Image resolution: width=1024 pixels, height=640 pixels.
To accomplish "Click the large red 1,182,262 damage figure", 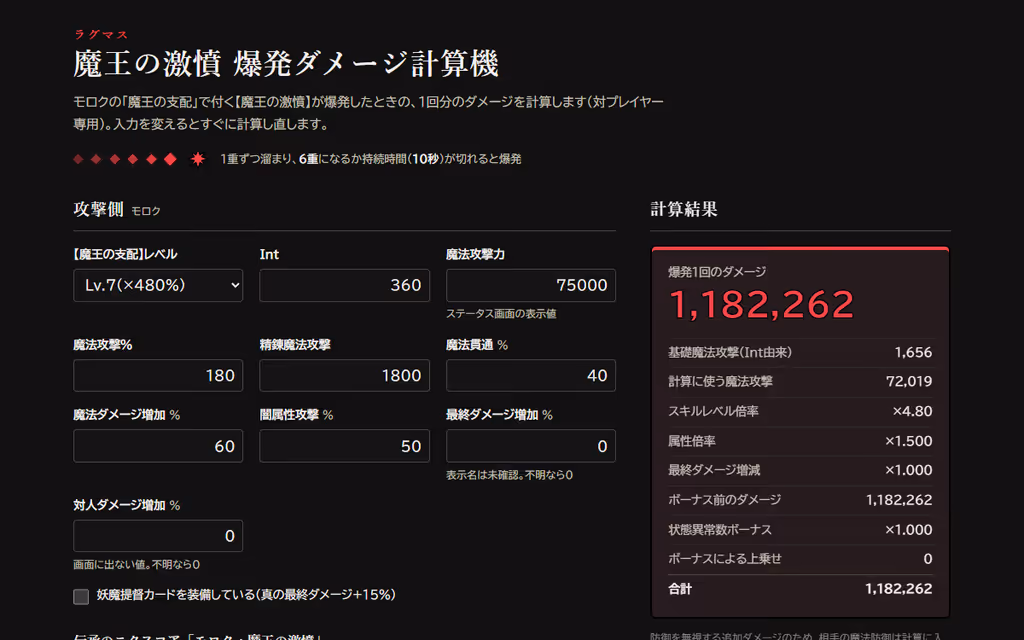I will click(x=761, y=305).
